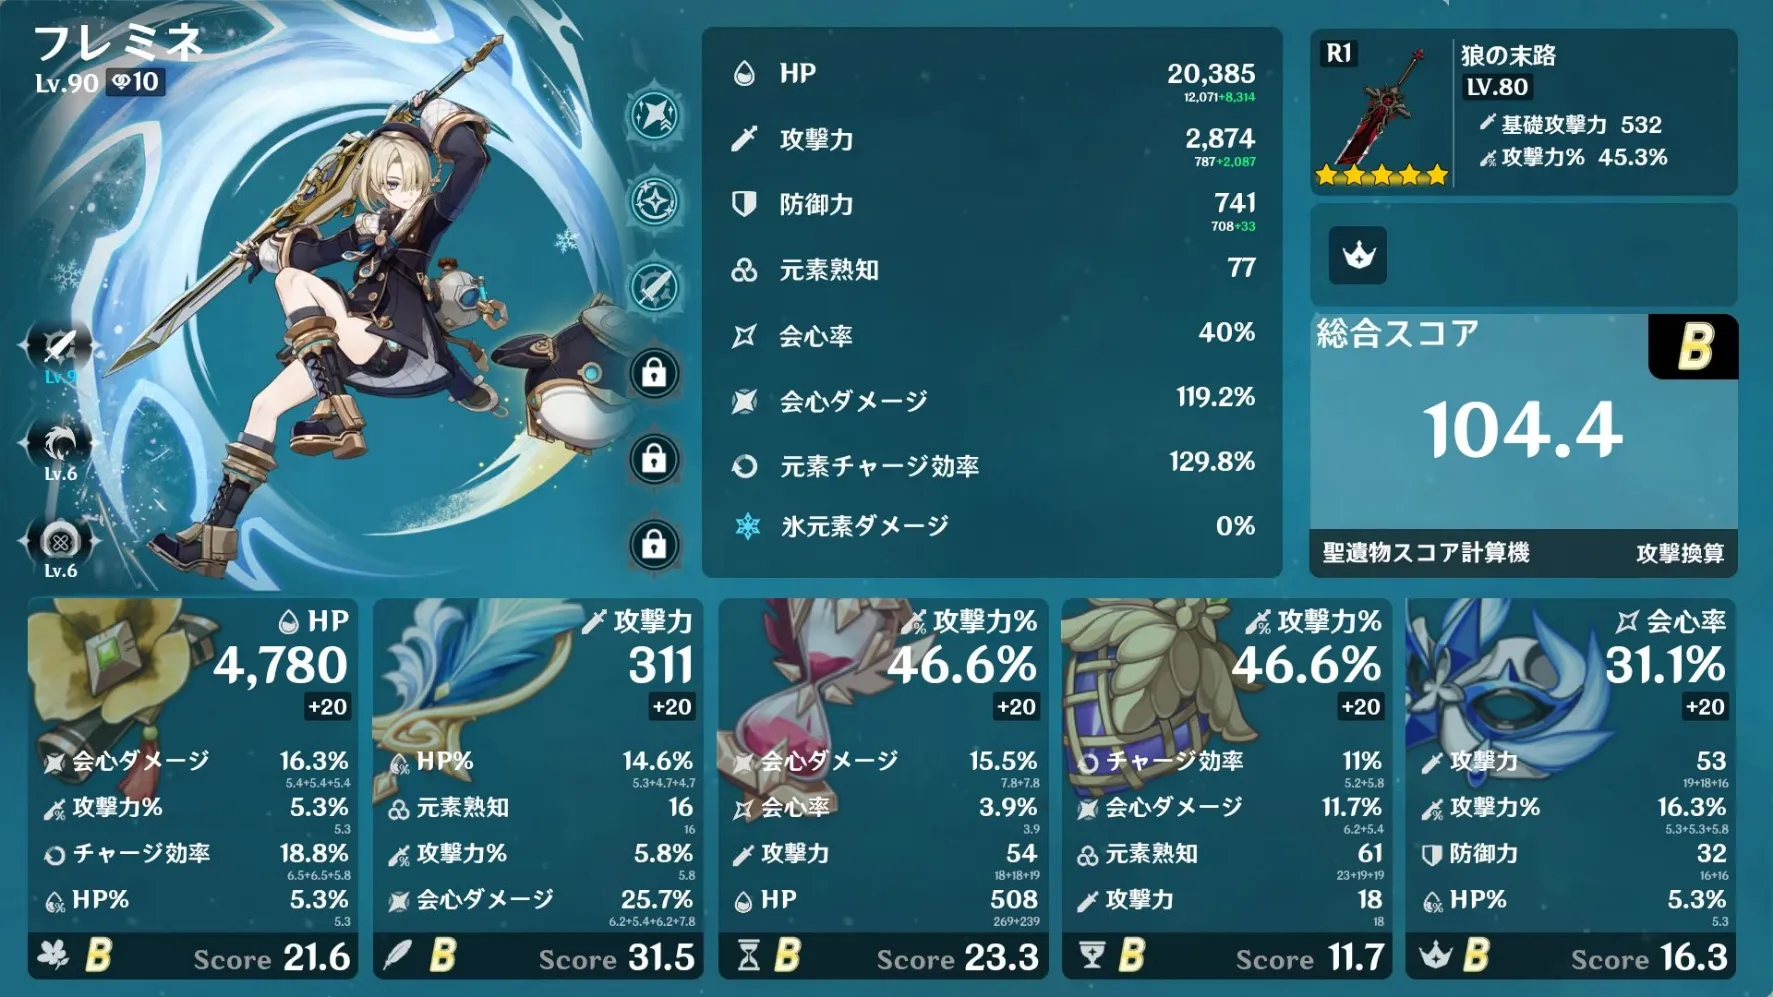Click the 氷元素ダメージ stat row
1773x997 pixels.
point(992,526)
